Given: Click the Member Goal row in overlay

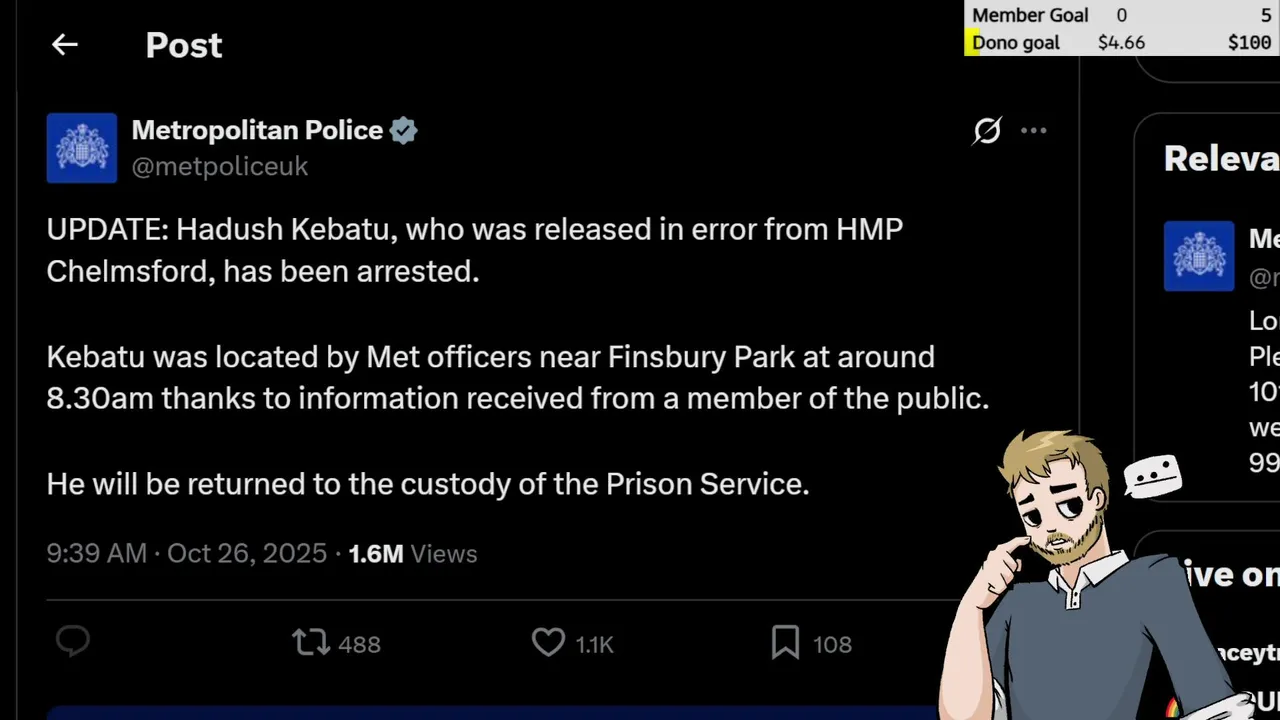Looking at the screenshot, I should coord(1120,15).
